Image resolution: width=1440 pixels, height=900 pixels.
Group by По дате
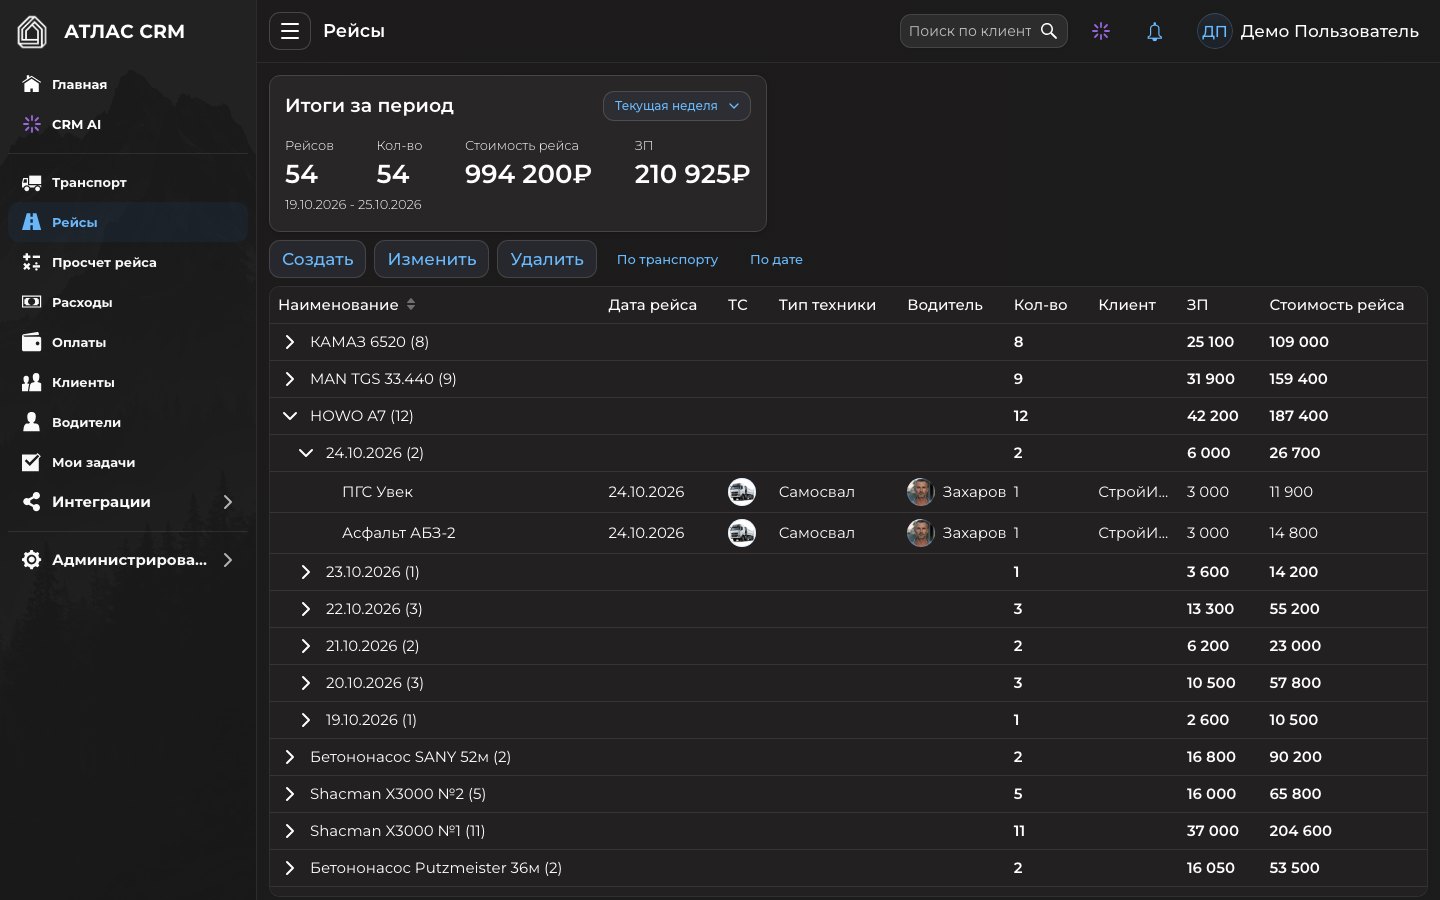(x=776, y=260)
